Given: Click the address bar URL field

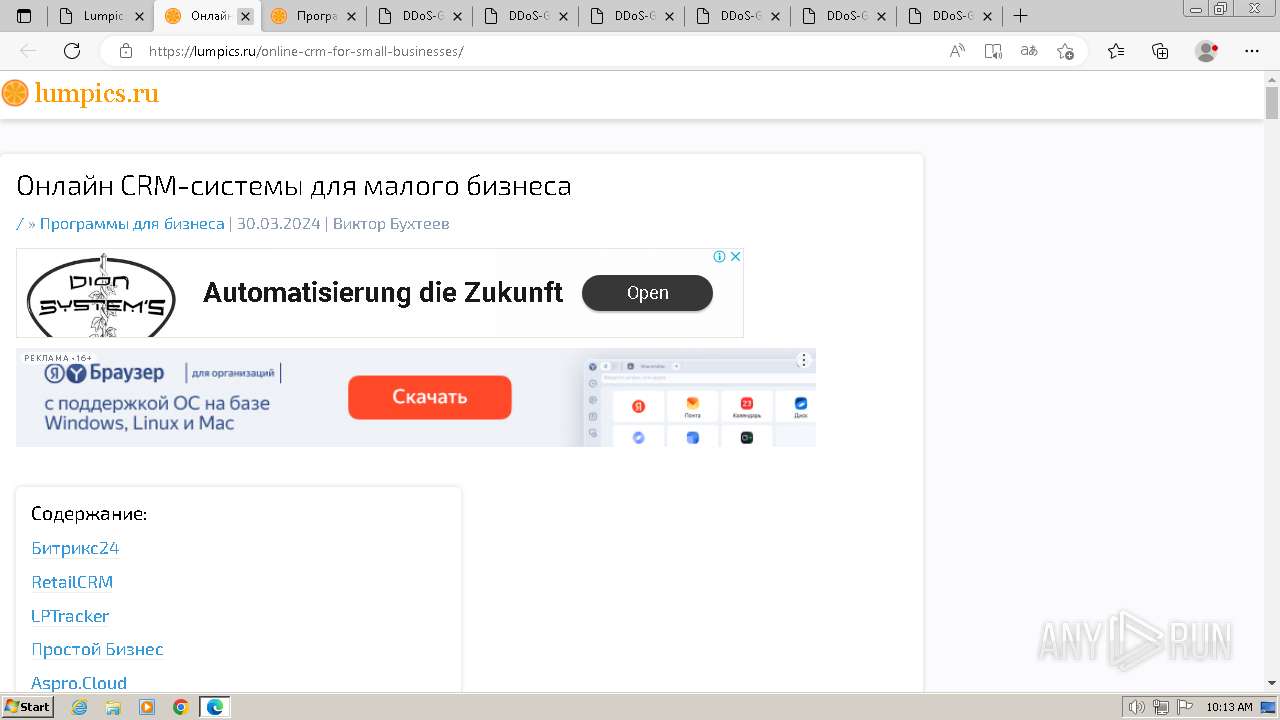Looking at the screenshot, I should [540, 51].
